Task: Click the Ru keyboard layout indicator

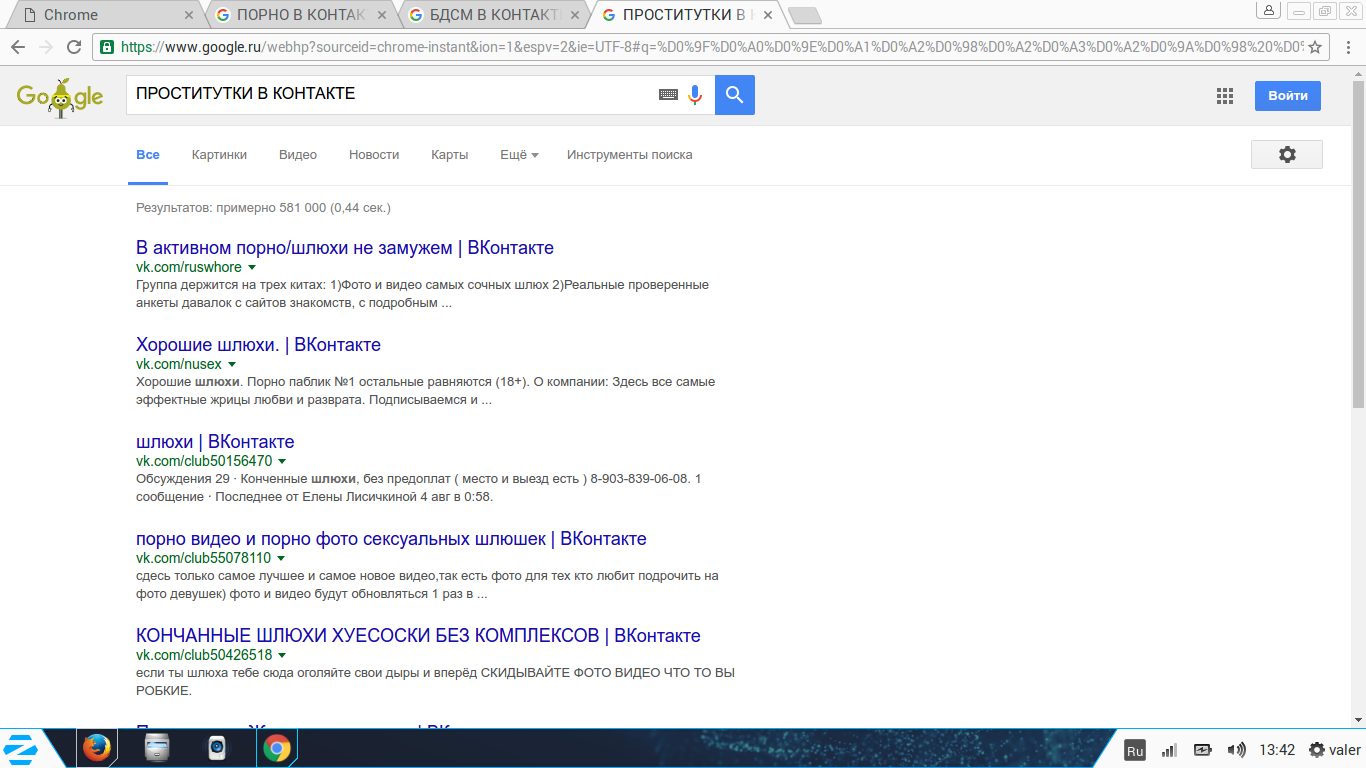Action: point(1135,750)
